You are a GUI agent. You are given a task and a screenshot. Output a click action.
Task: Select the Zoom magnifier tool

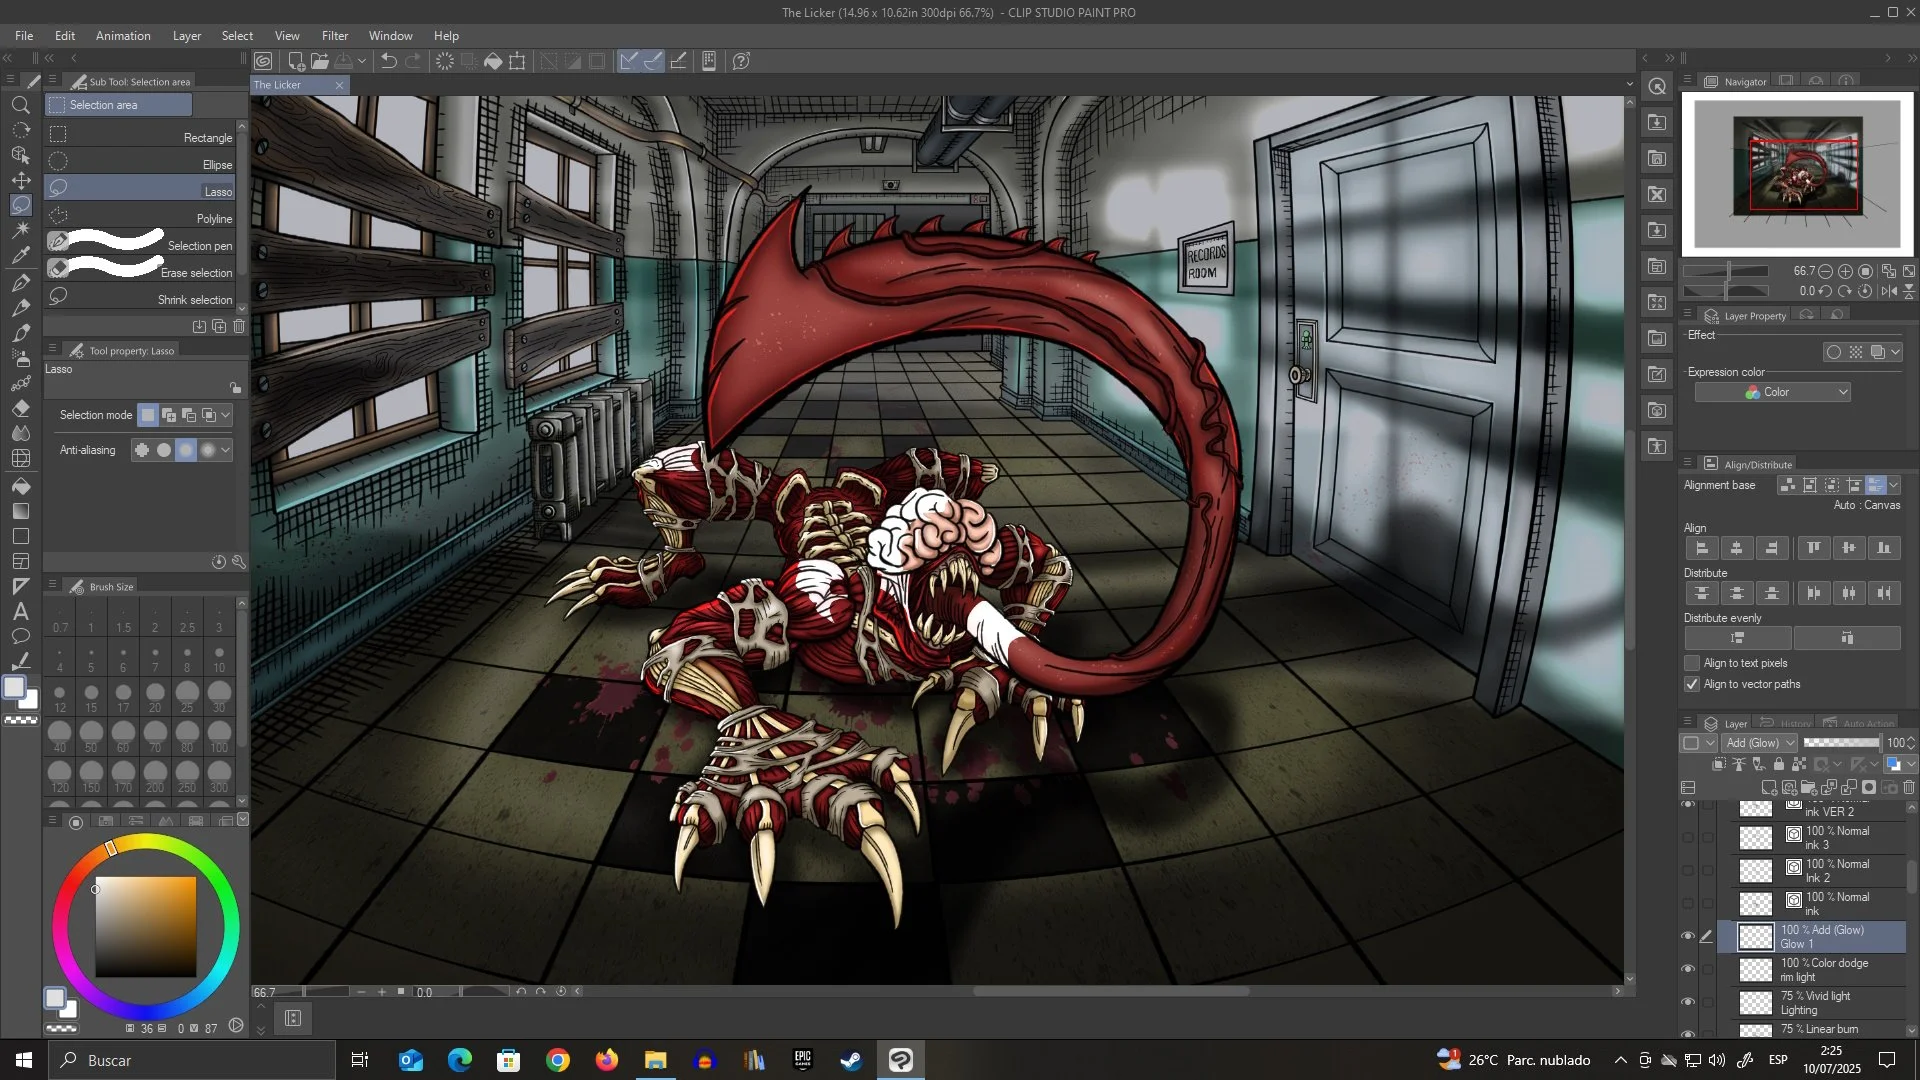(x=20, y=105)
